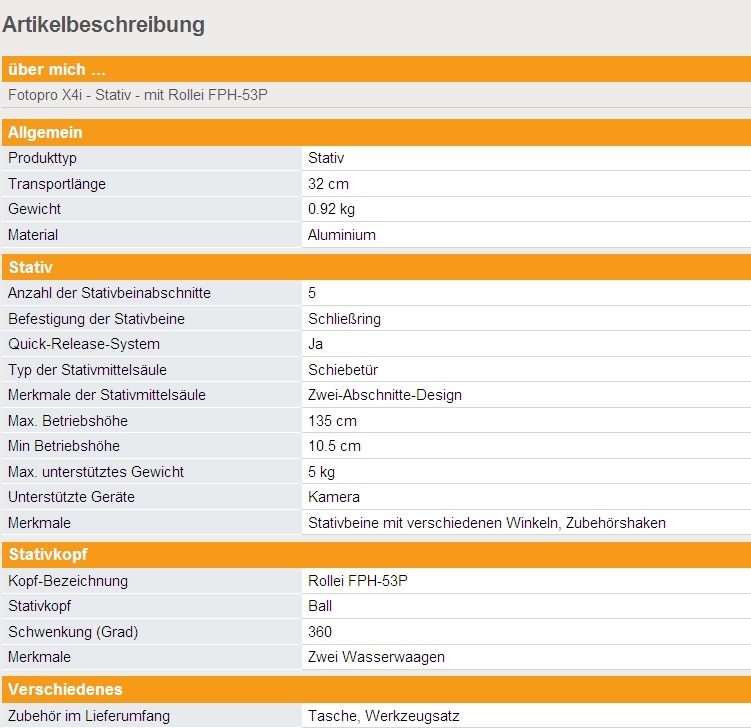This screenshot has height=728, width=751.
Task: Select the Allgemein section header
Action: [x=45, y=132]
